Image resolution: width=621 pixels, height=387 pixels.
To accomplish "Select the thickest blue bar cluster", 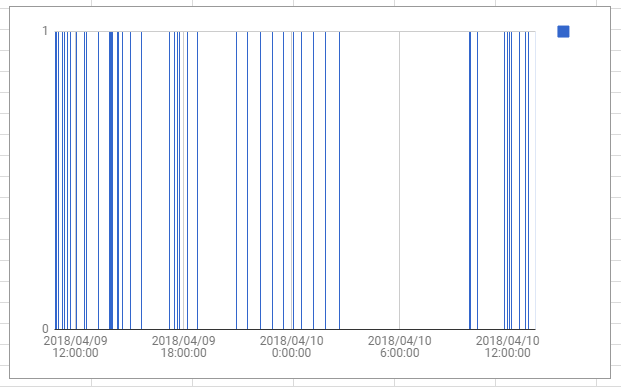I will [x=111, y=180].
